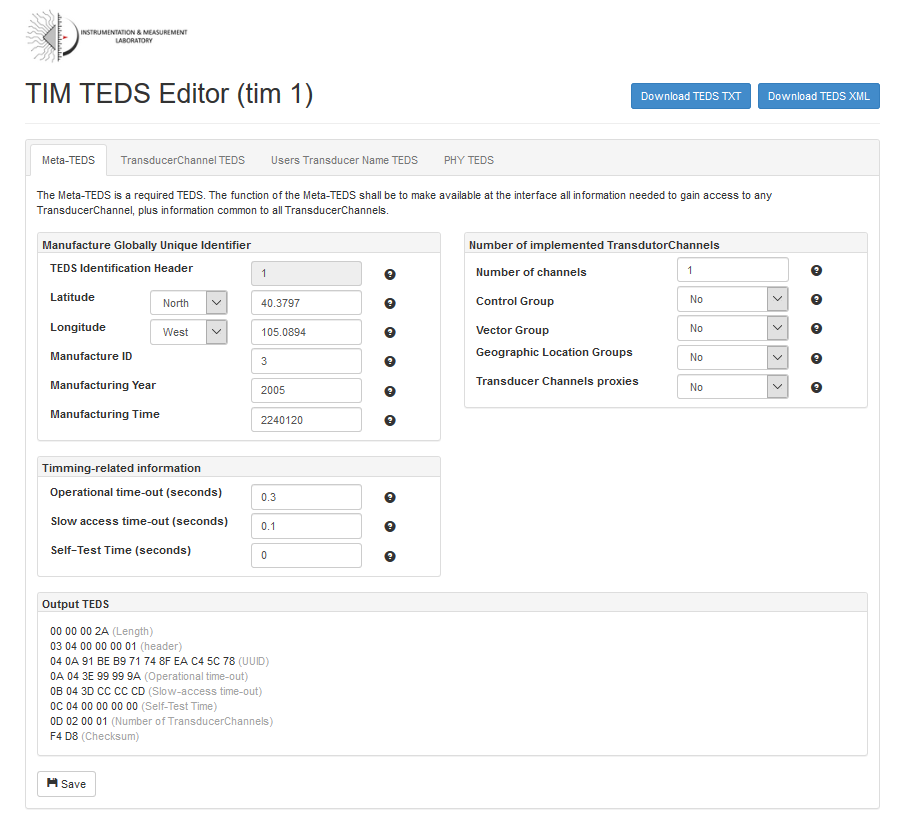Screen dimensions: 907x828
Task: Click help icon for Operational time-out
Action: (x=390, y=497)
